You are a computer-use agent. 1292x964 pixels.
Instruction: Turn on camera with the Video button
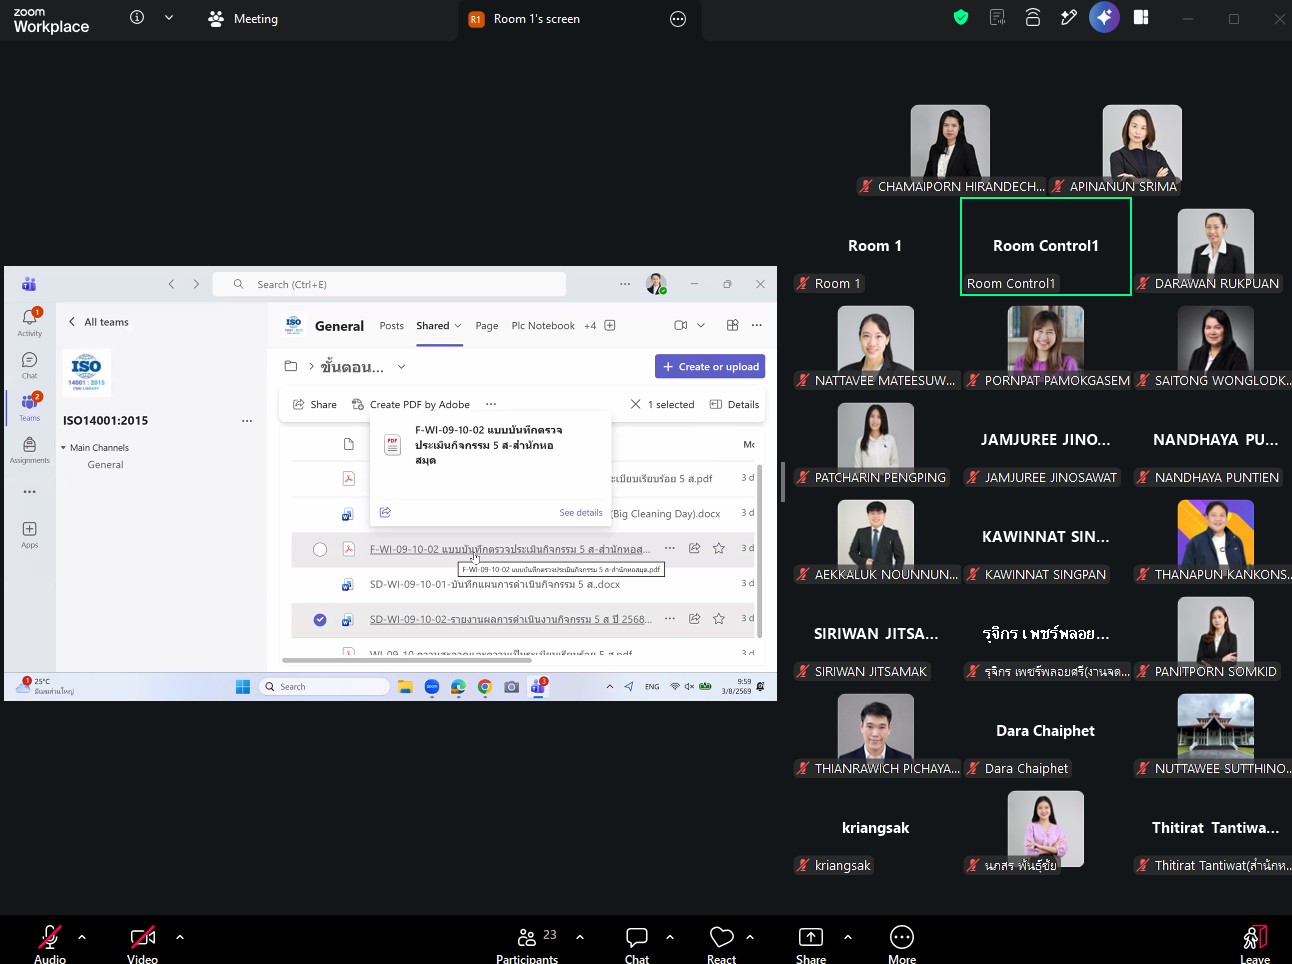pyautogui.click(x=143, y=943)
